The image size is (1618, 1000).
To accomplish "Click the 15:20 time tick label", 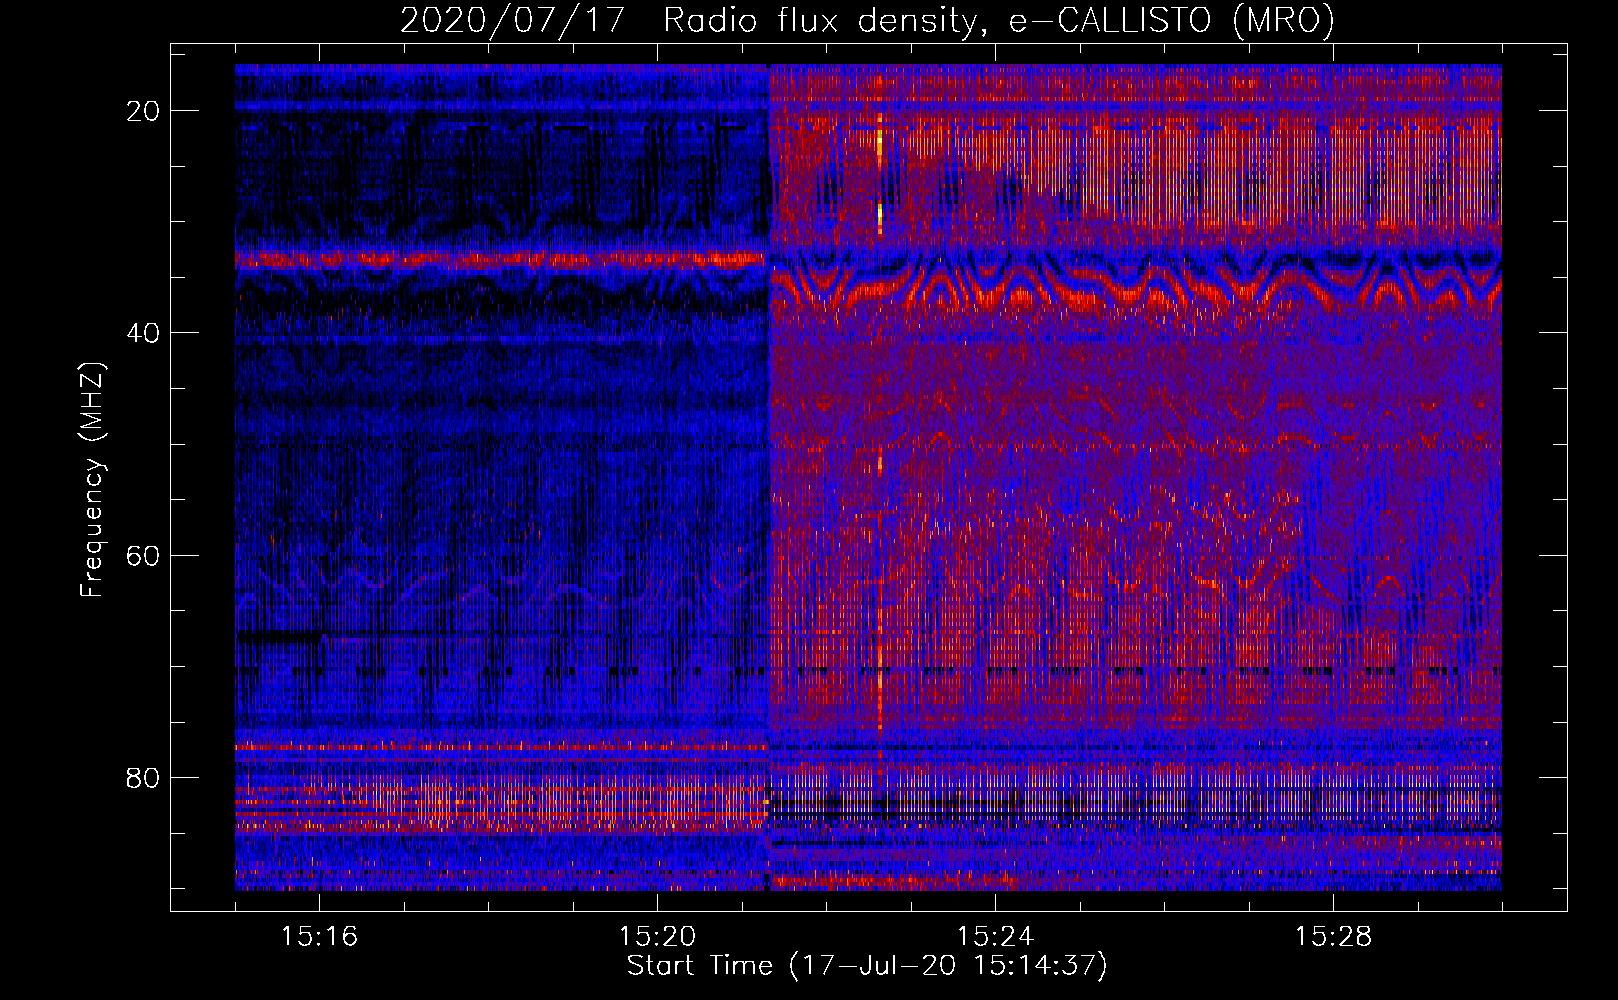I will coord(658,936).
